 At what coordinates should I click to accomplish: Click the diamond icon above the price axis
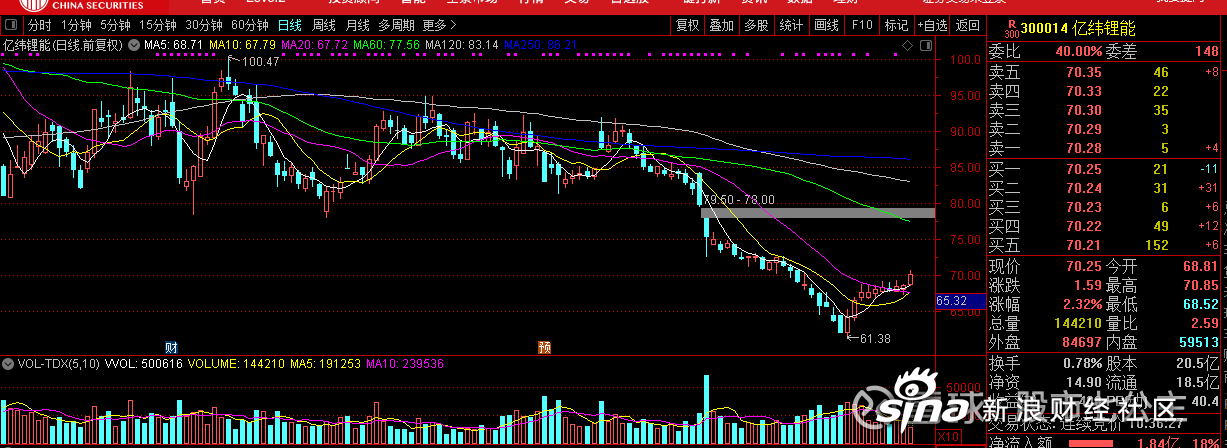(x=907, y=45)
